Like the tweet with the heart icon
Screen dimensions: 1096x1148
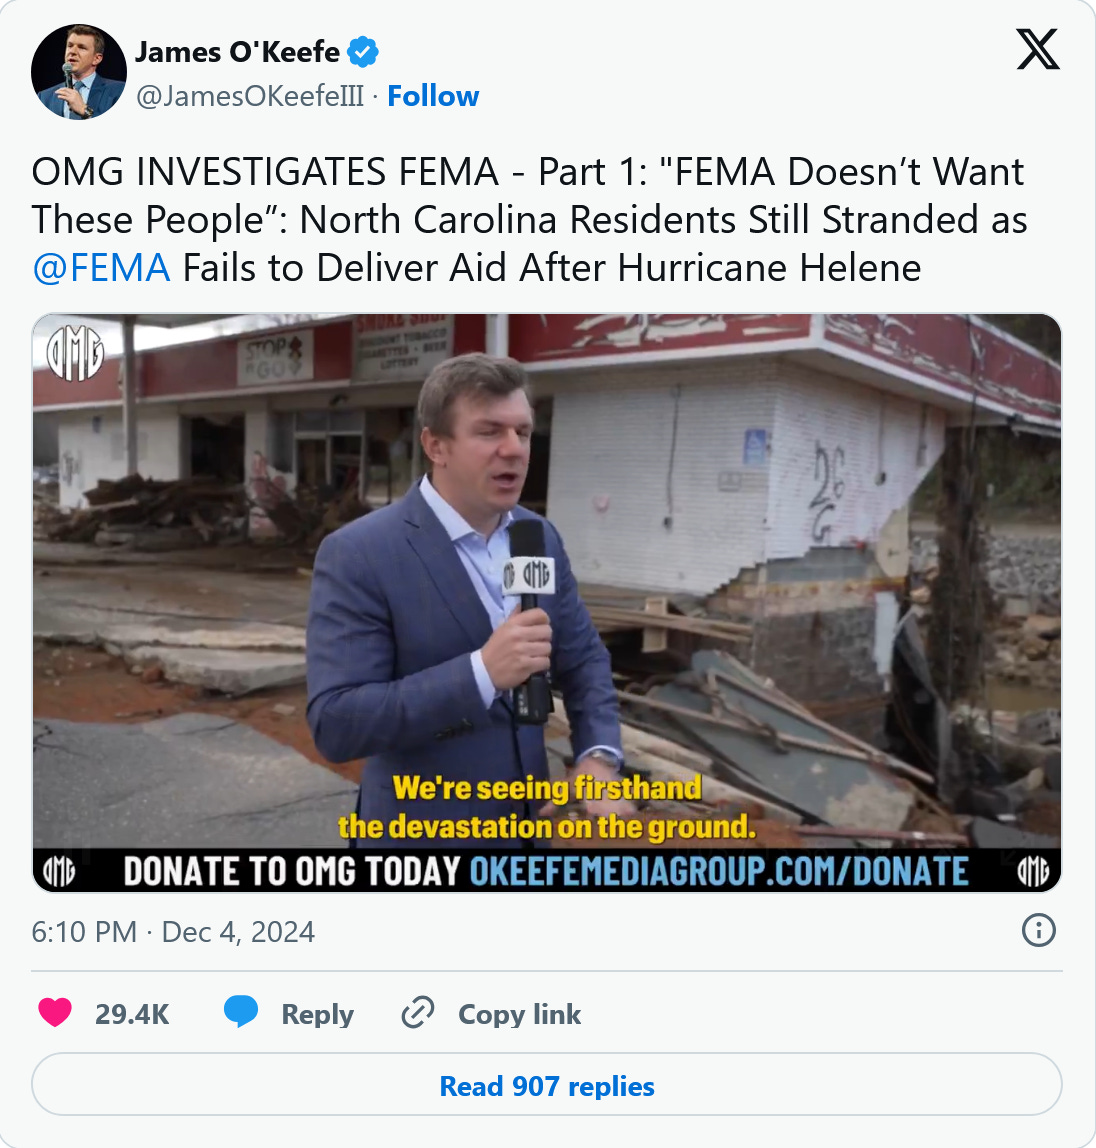tap(55, 1013)
